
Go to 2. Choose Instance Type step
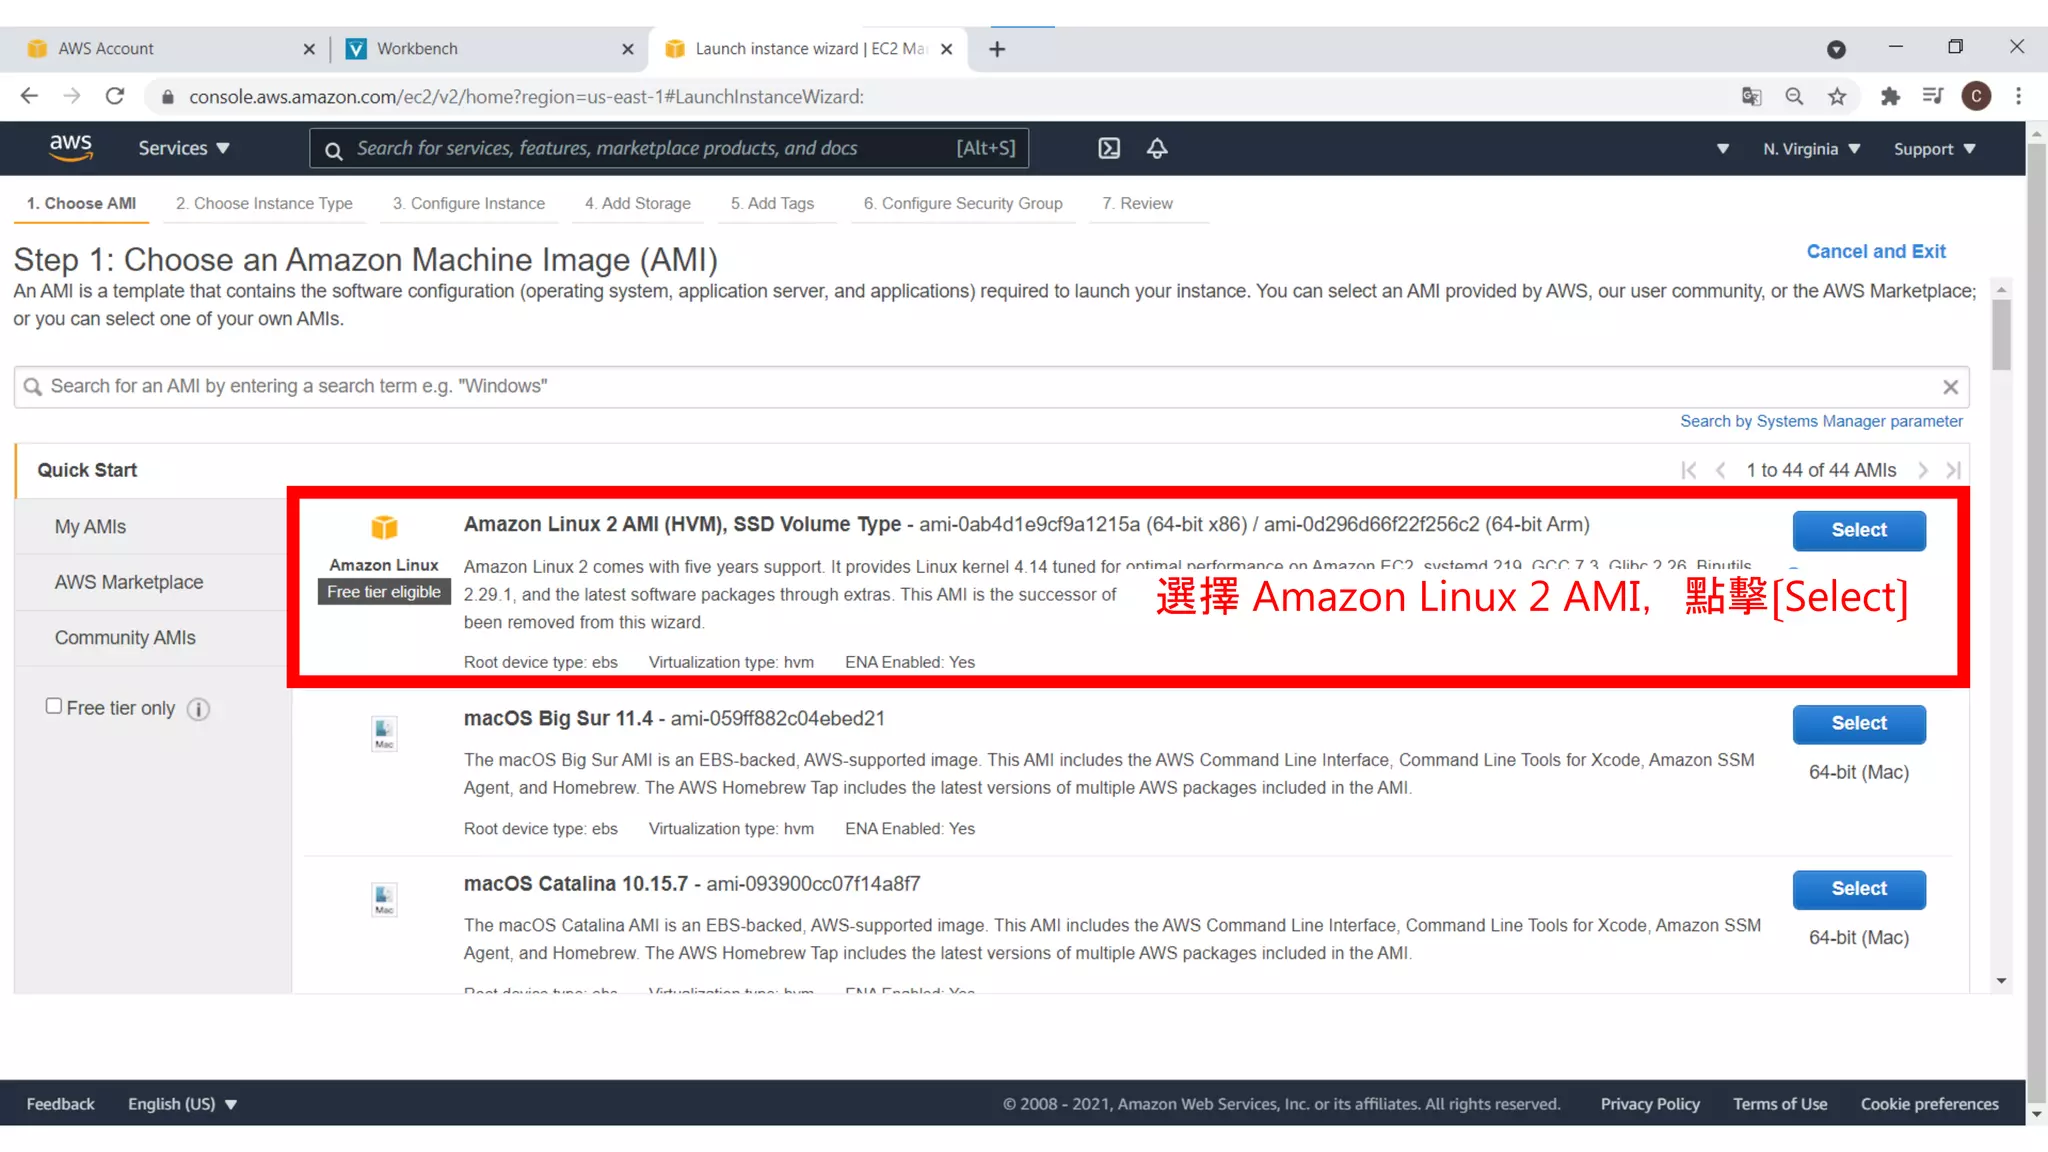264,203
